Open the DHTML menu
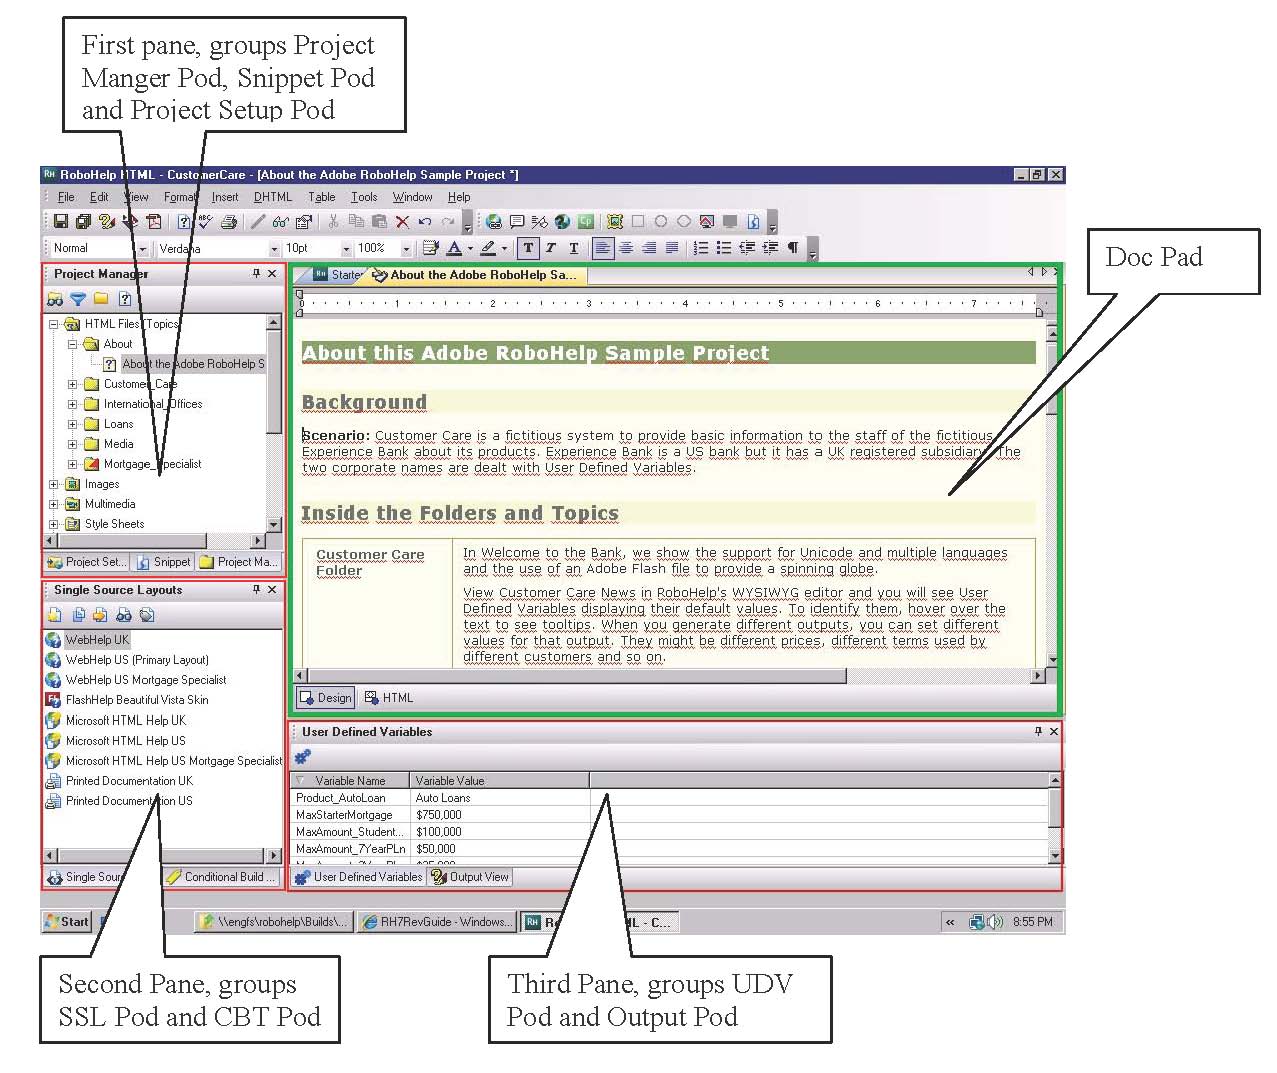Screen dimensions: 1277x1073 272,197
